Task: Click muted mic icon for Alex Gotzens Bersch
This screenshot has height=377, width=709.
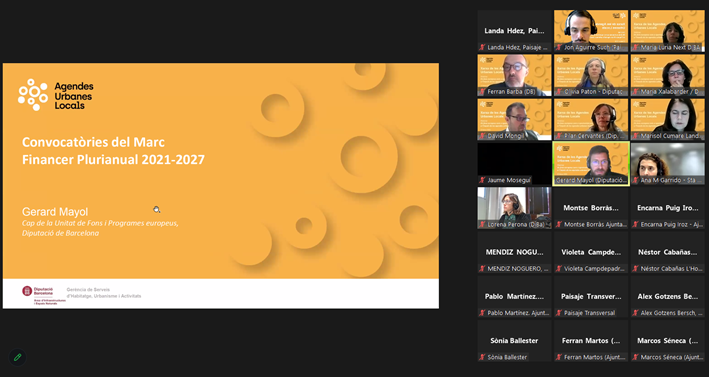Action: (x=636, y=313)
